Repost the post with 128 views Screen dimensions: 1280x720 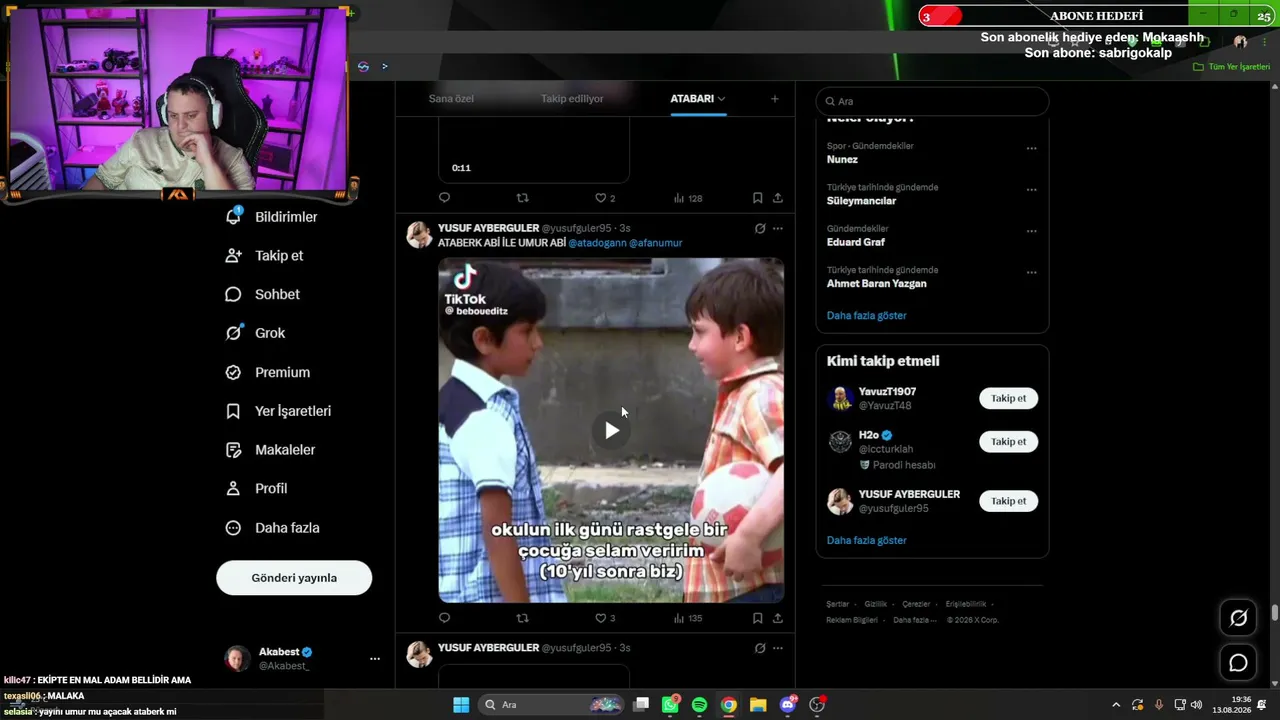pyautogui.click(x=522, y=198)
